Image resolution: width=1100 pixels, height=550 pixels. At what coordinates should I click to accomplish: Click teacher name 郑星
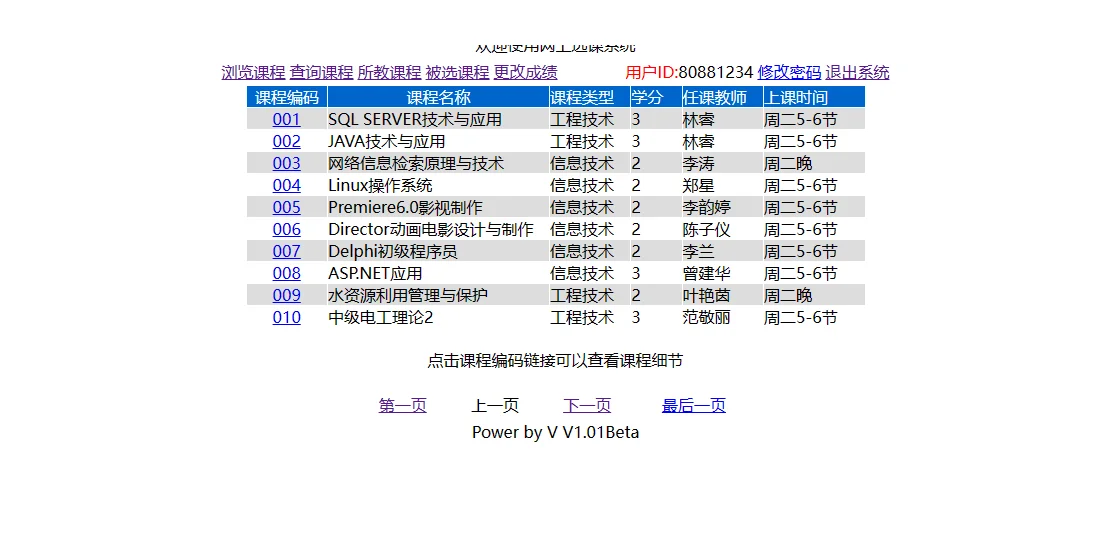pyautogui.click(x=699, y=186)
